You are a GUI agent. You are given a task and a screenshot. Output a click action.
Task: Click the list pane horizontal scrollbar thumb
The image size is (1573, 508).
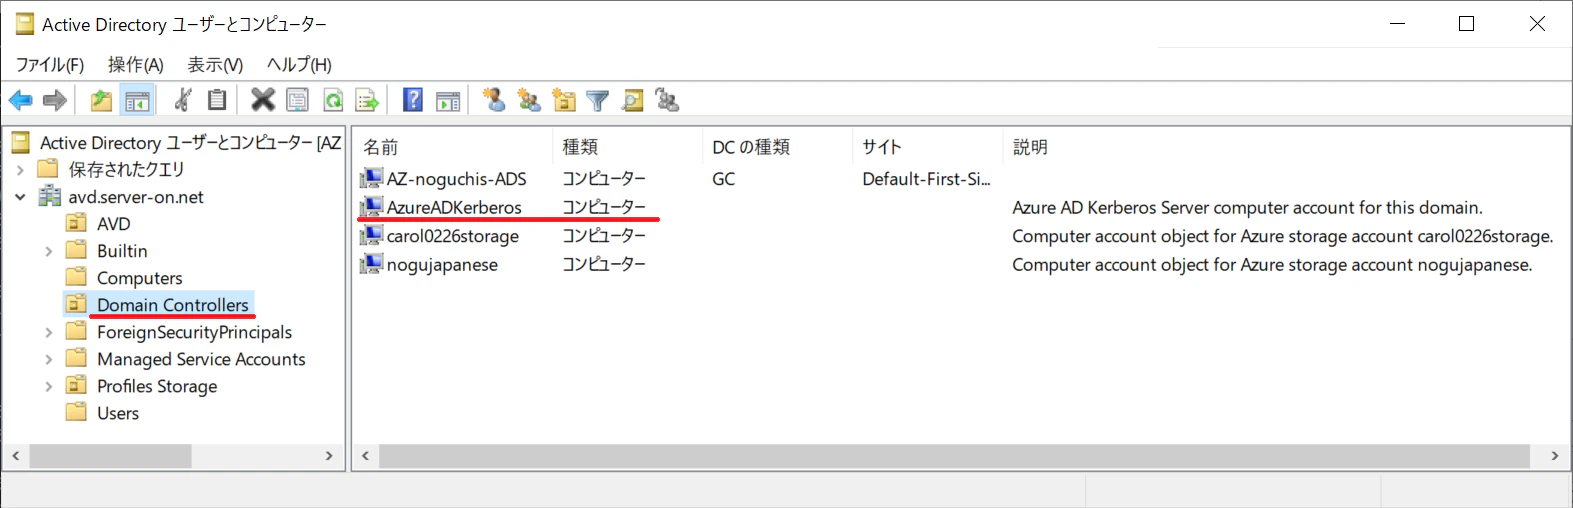(x=954, y=456)
